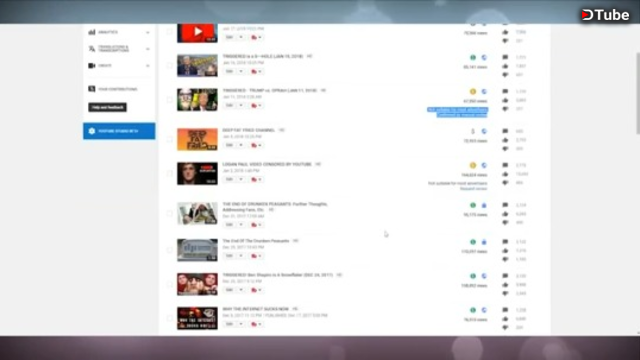Open promote megaphone dropdown for LOGAN PAUL video
The height and width of the screenshot is (360, 640).
pyautogui.click(x=256, y=179)
